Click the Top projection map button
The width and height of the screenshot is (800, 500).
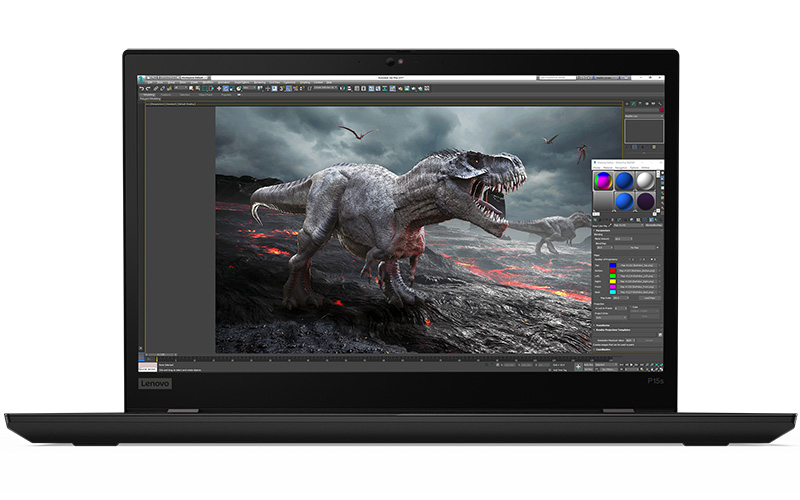click(x=637, y=265)
